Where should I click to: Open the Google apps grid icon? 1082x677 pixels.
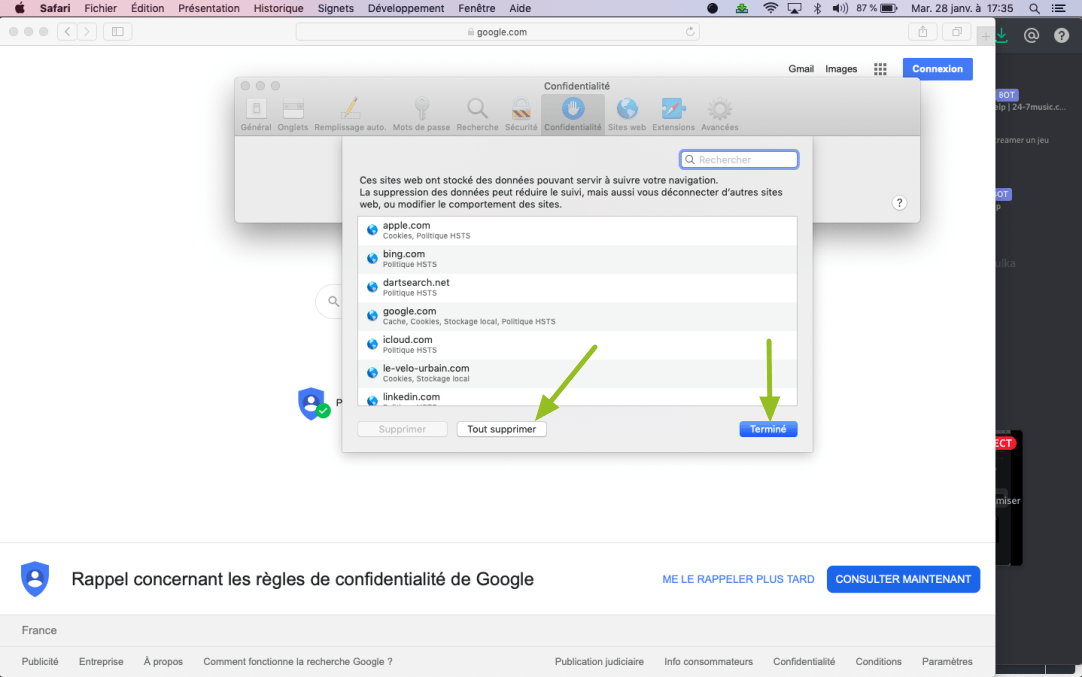tap(881, 69)
